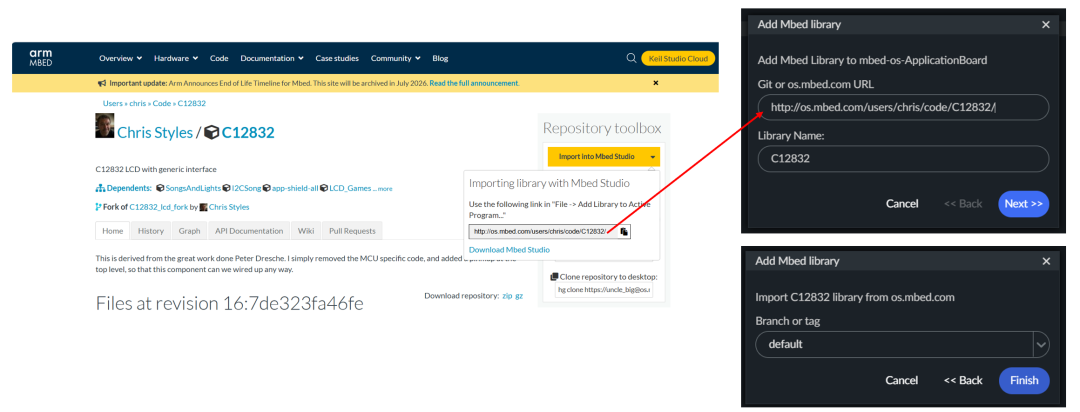Select the Pull Requests tab
The image size is (1080, 412).
click(352, 231)
